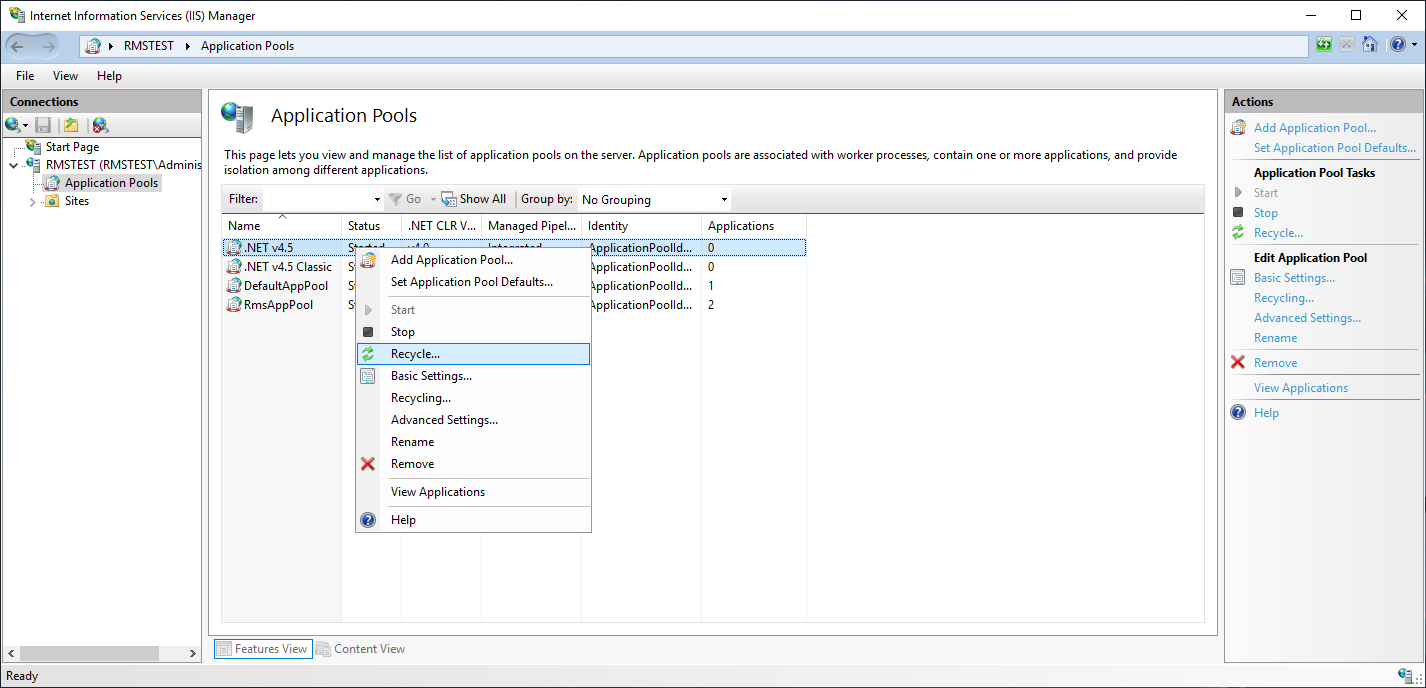1426x688 pixels.
Task: Click the Filter text input field
Action: tap(317, 199)
